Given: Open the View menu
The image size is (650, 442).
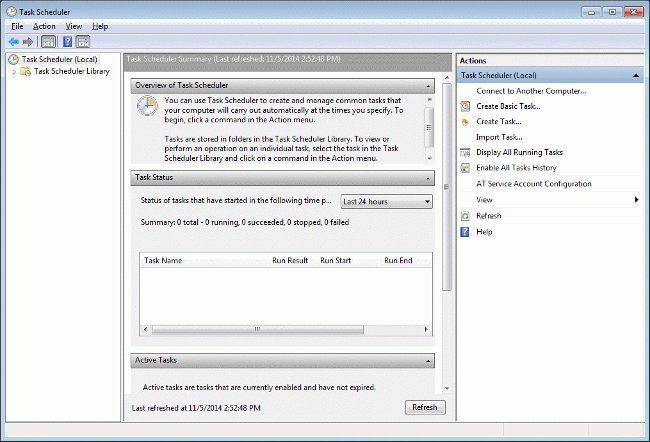Looking at the screenshot, I should click(74, 26).
